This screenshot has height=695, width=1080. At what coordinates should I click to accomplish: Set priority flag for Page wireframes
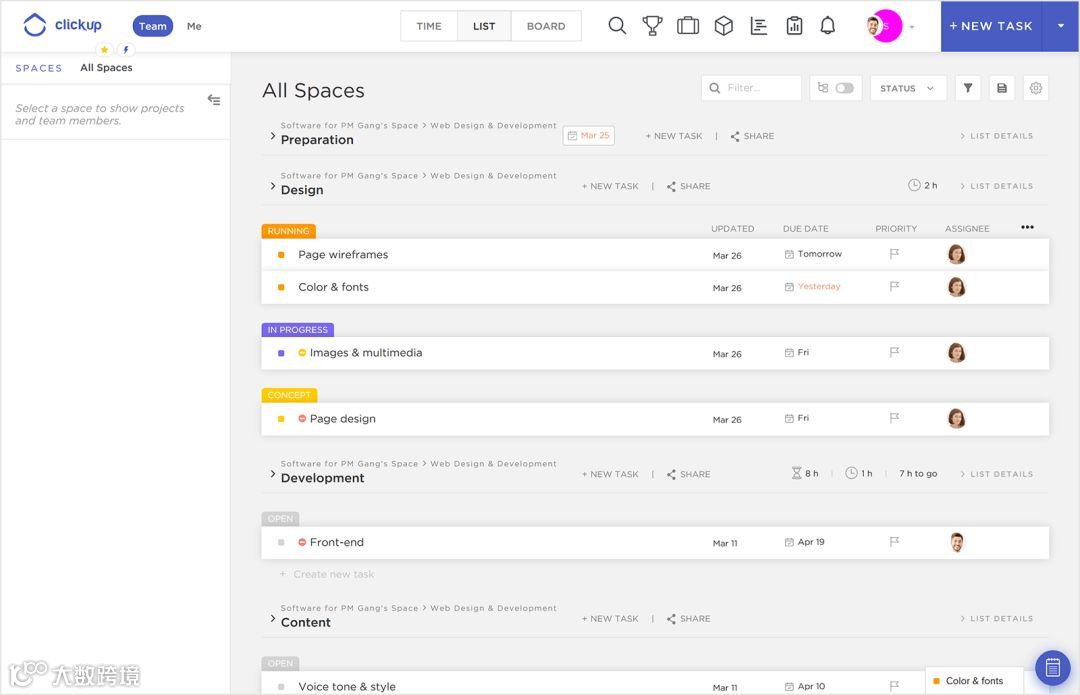pyautogui.click(x=894, y=254)
